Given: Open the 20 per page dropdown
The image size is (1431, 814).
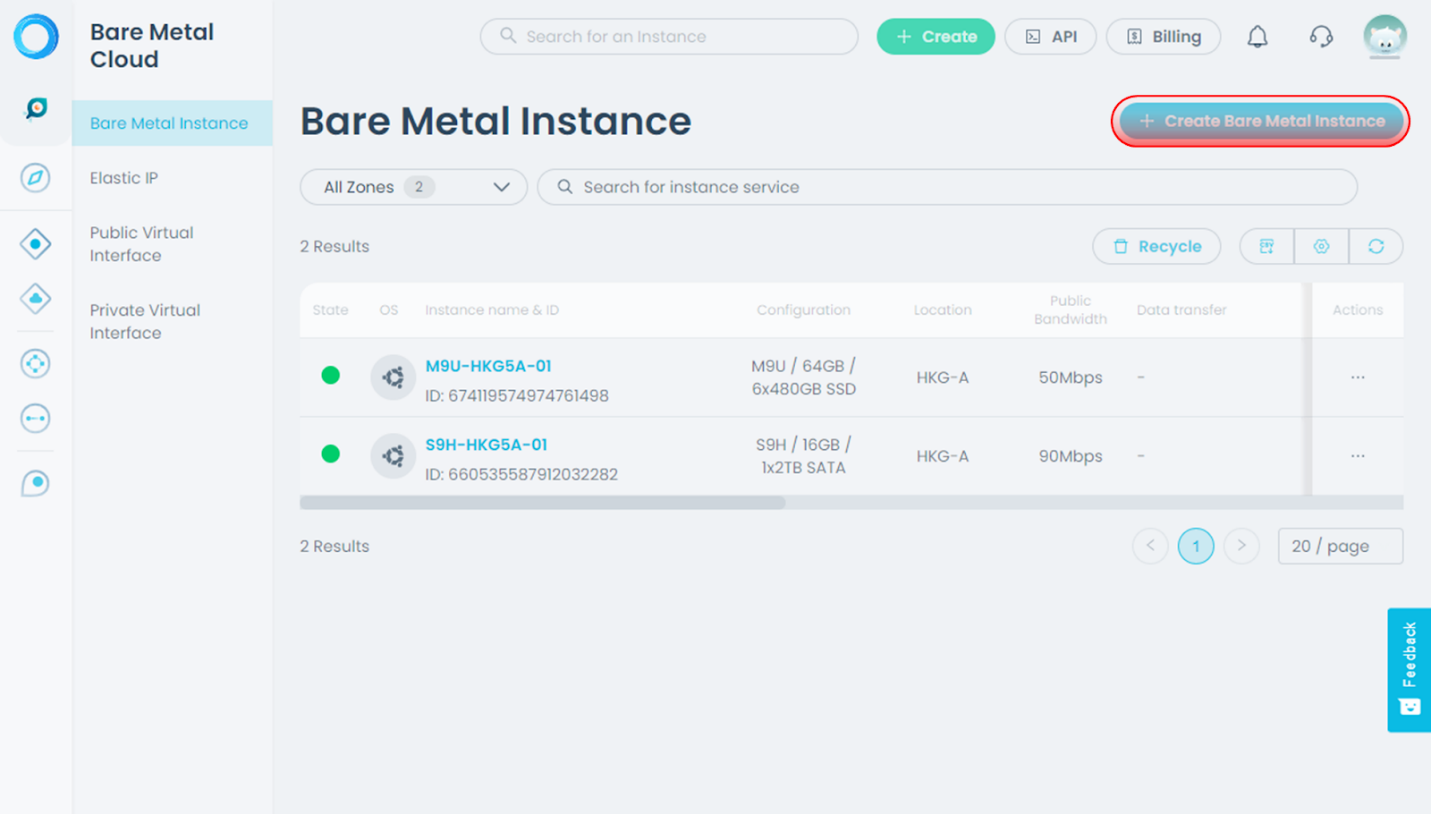Looking at the screenshot, I should point(1340,546).
